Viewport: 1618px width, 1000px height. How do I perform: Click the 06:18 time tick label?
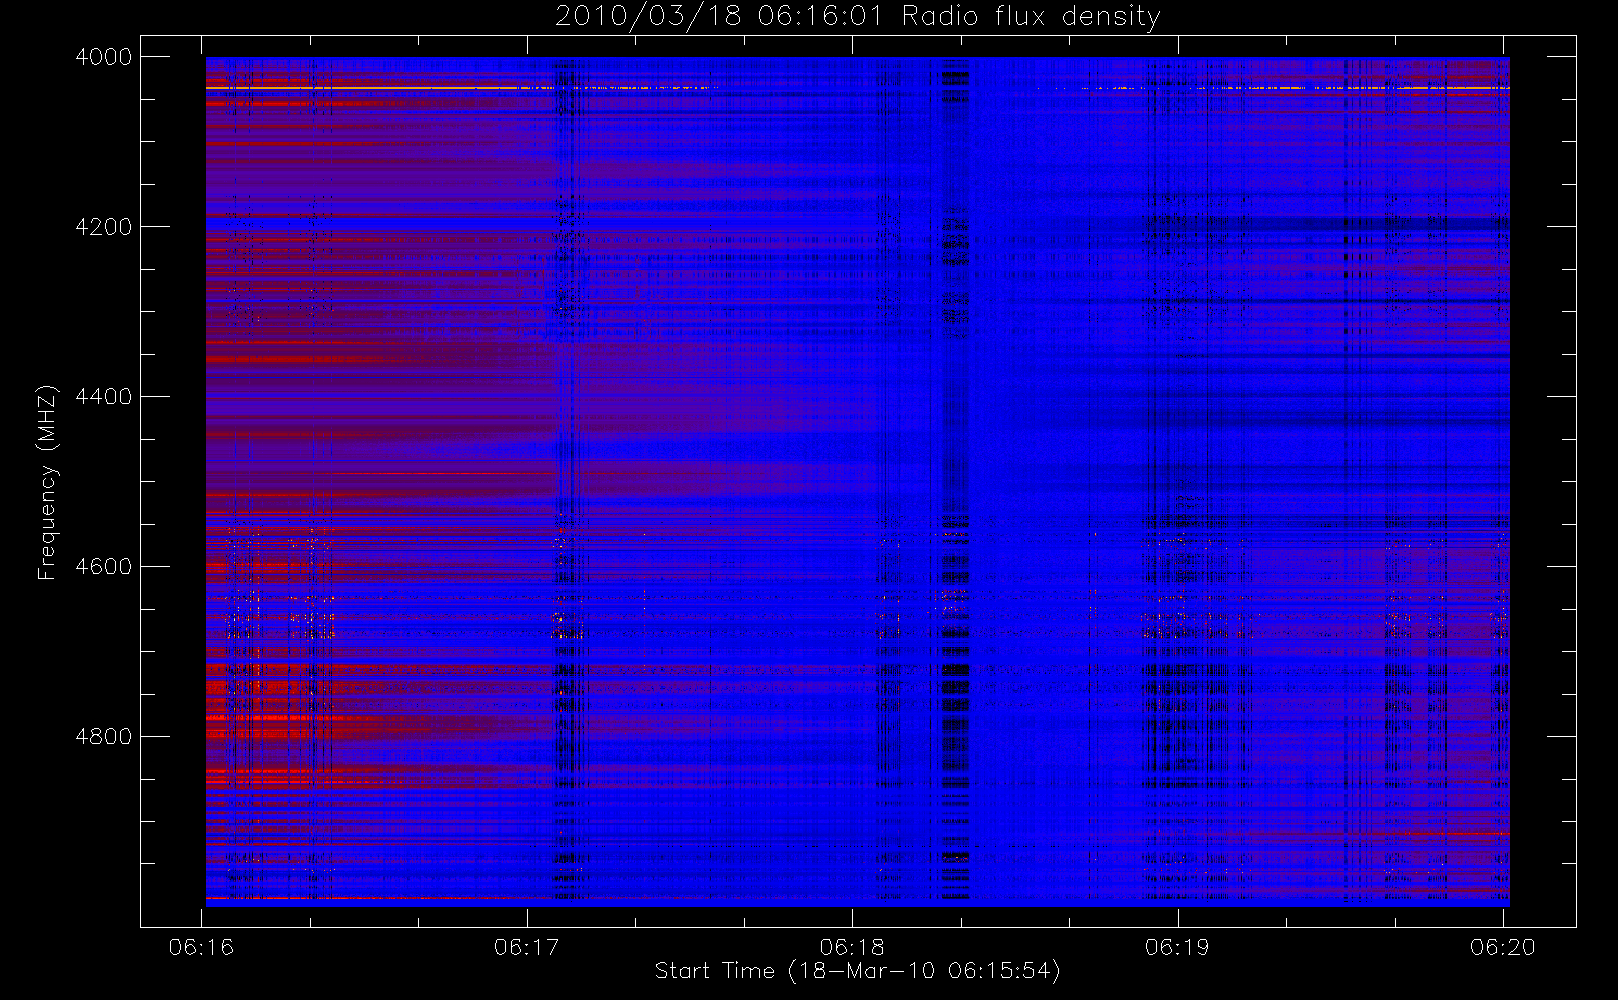[852, 947]
